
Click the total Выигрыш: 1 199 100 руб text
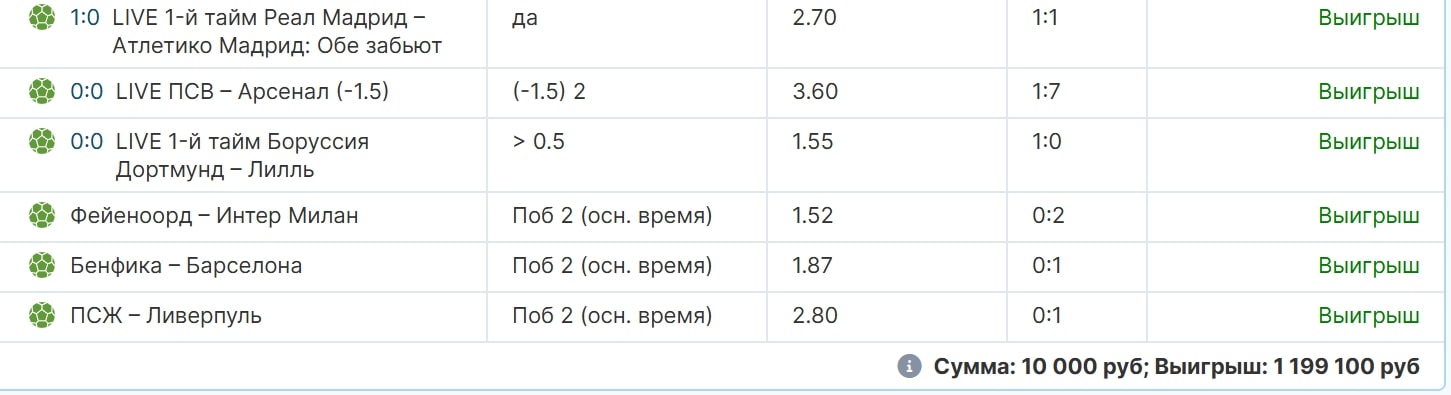(x=1287, y=366)
